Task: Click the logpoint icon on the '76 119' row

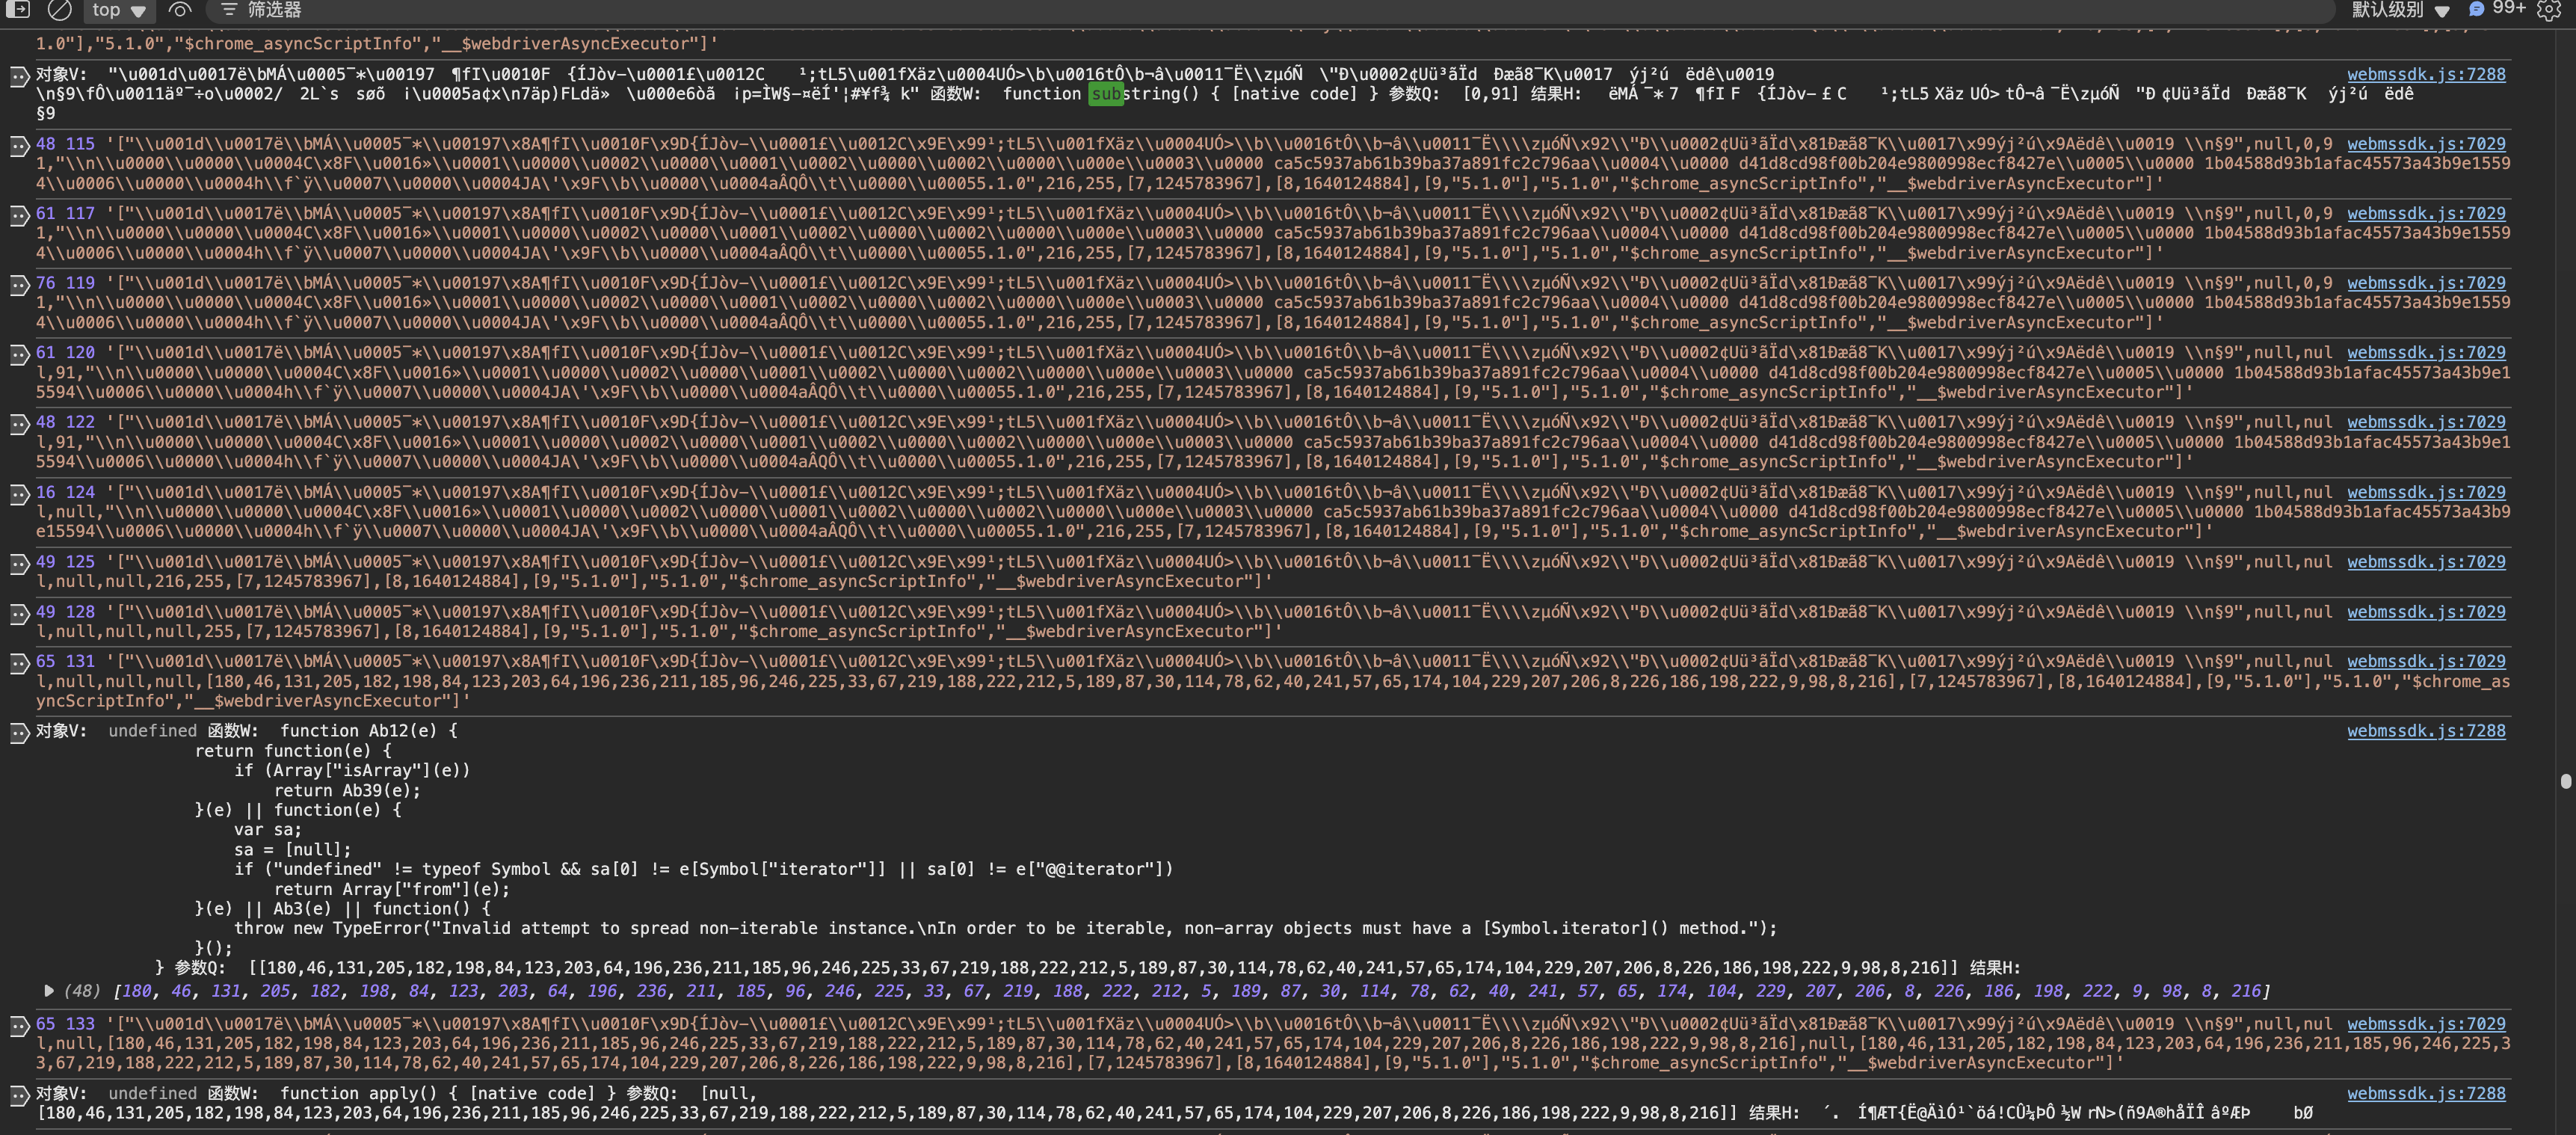Action: click(x=19, y=285)
